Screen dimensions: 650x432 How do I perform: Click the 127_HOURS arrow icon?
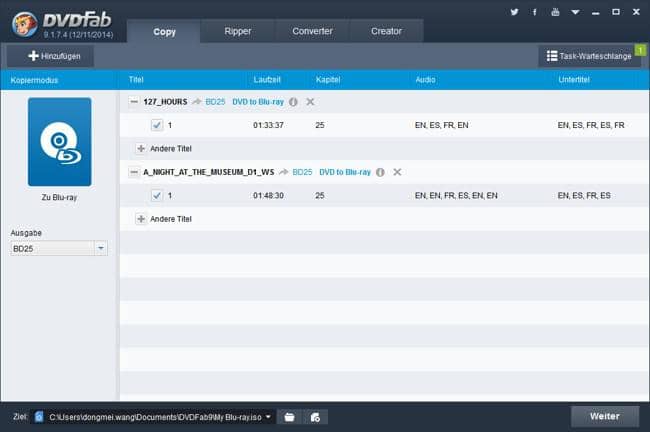pyautogui.click(x=196, y=102)
